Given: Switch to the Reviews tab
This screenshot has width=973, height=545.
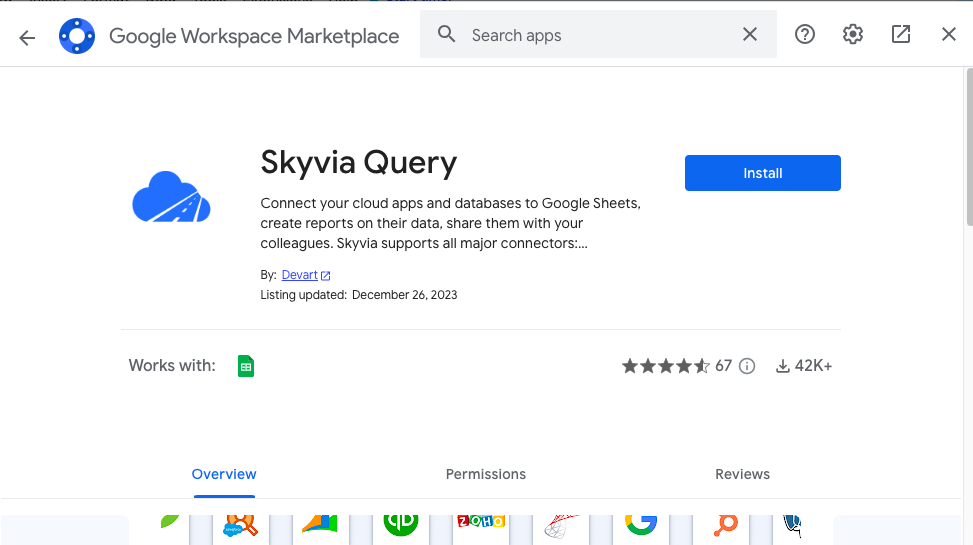Looking at the screenshot, I should pyautogui.click(x=742, y=474).
